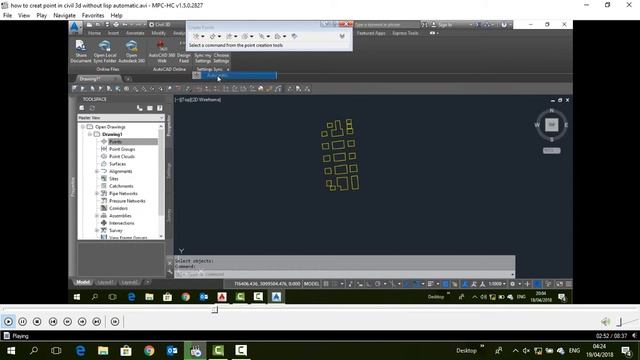Select the Modify ribbon tab

[x=159, y=33]
